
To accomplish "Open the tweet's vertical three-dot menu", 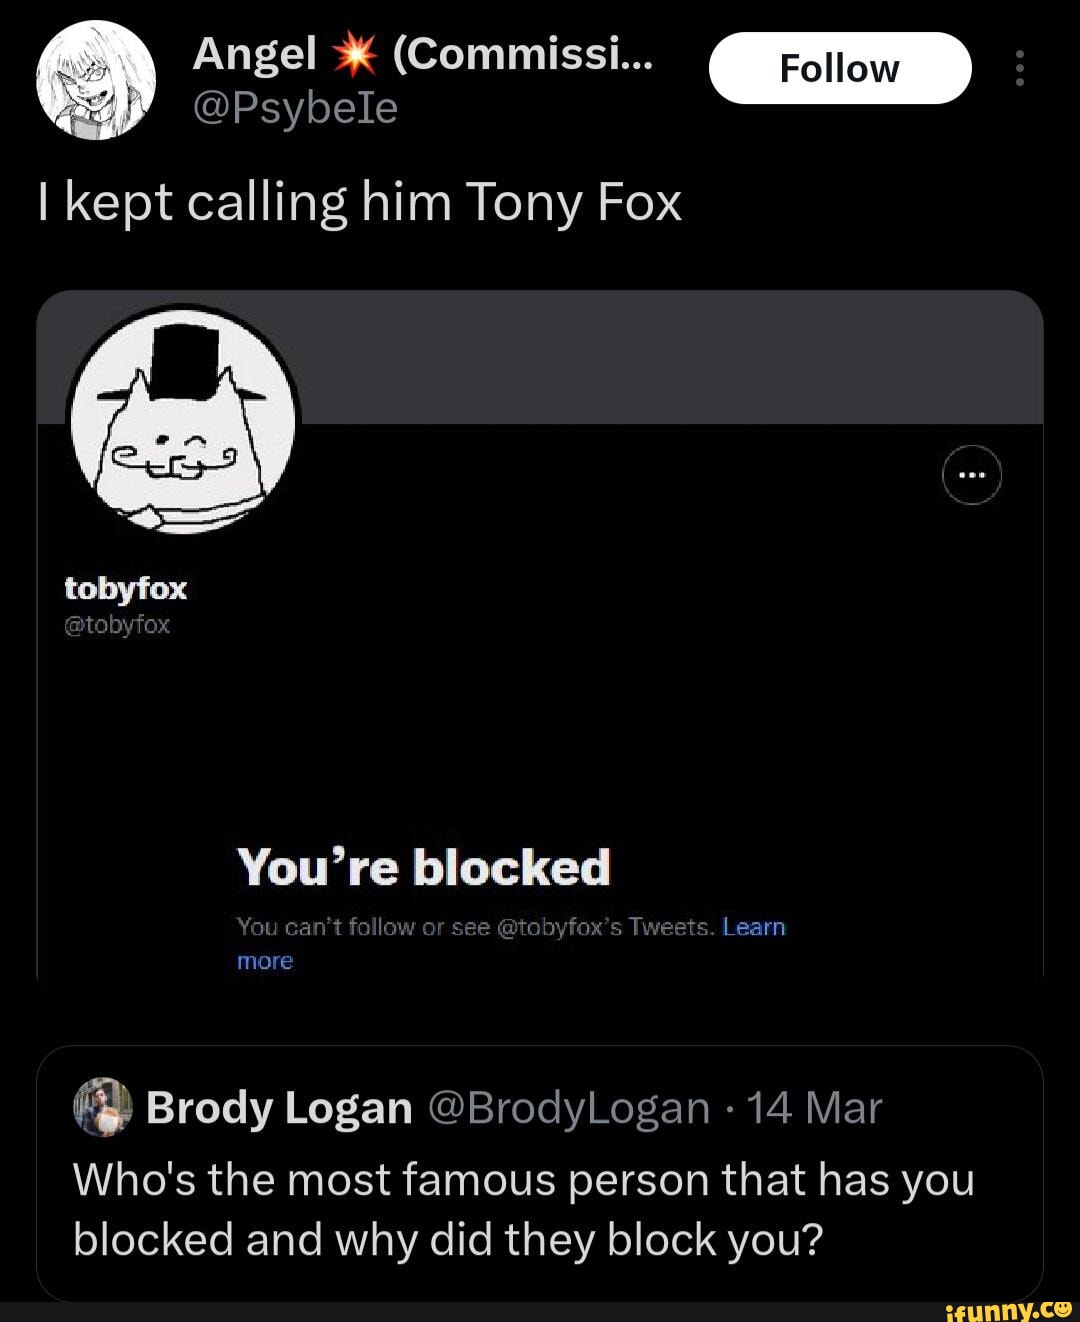I will (1019, 68).
